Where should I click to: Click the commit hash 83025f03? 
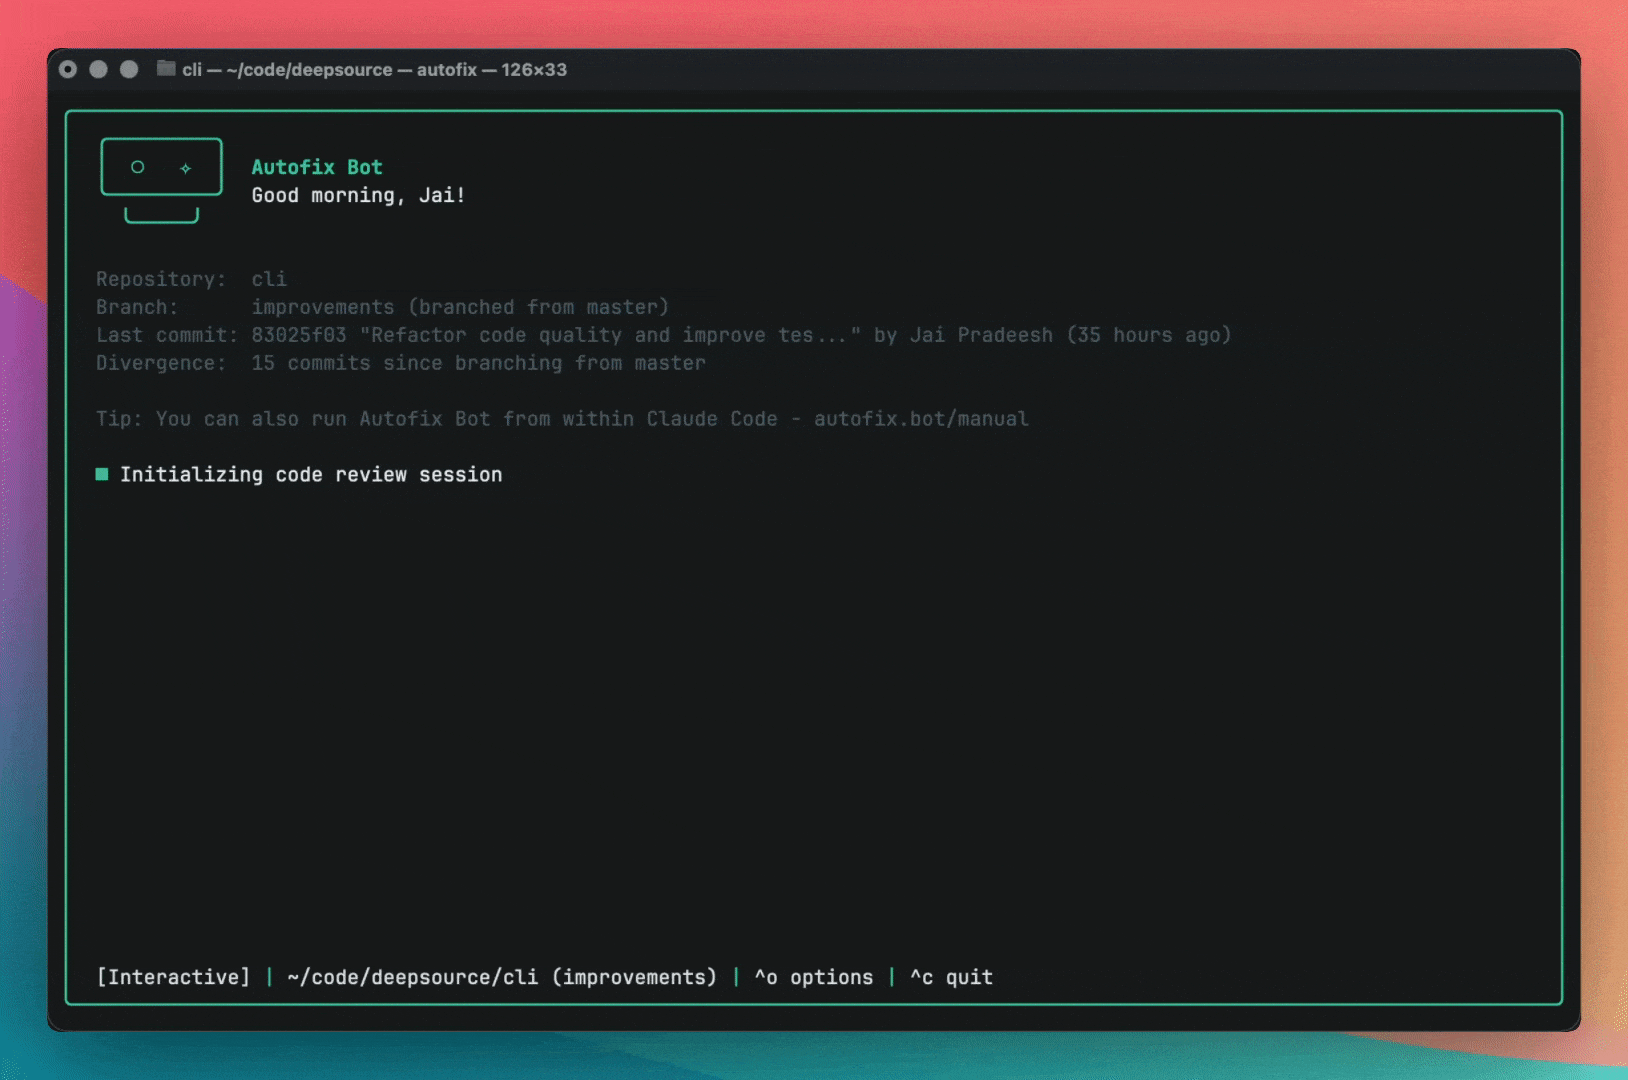tap(298, 335)
